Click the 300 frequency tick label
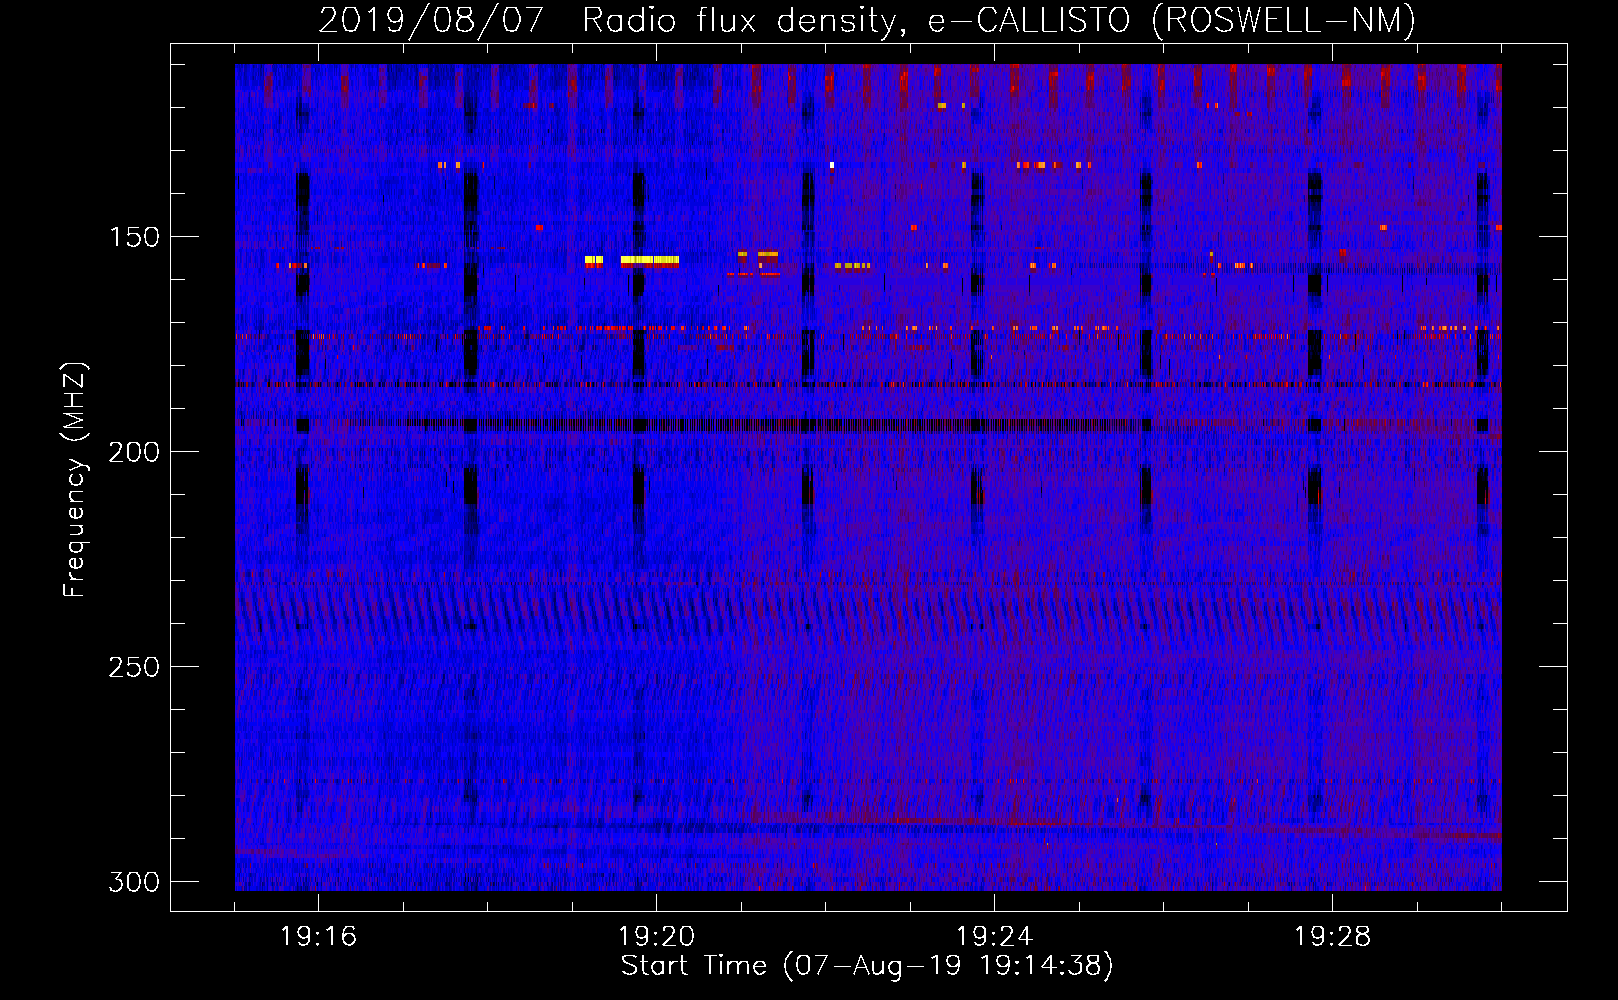Image resolution: width=1618 pixels, height=1000 pixels. point(134,882)
